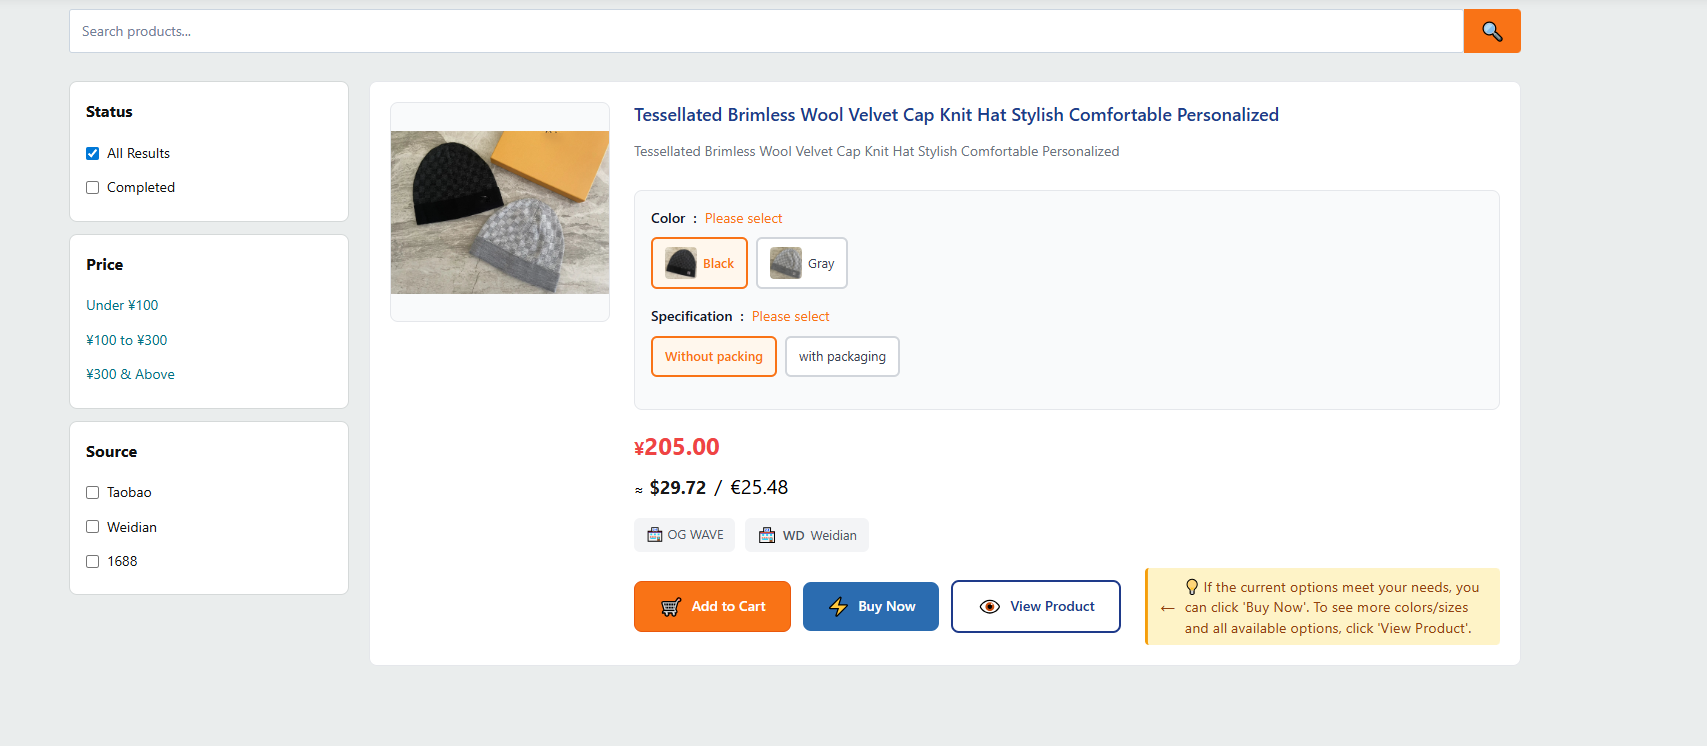Click the black hat color thumbnail
The image size is (1707, 746).
[681, 263]
